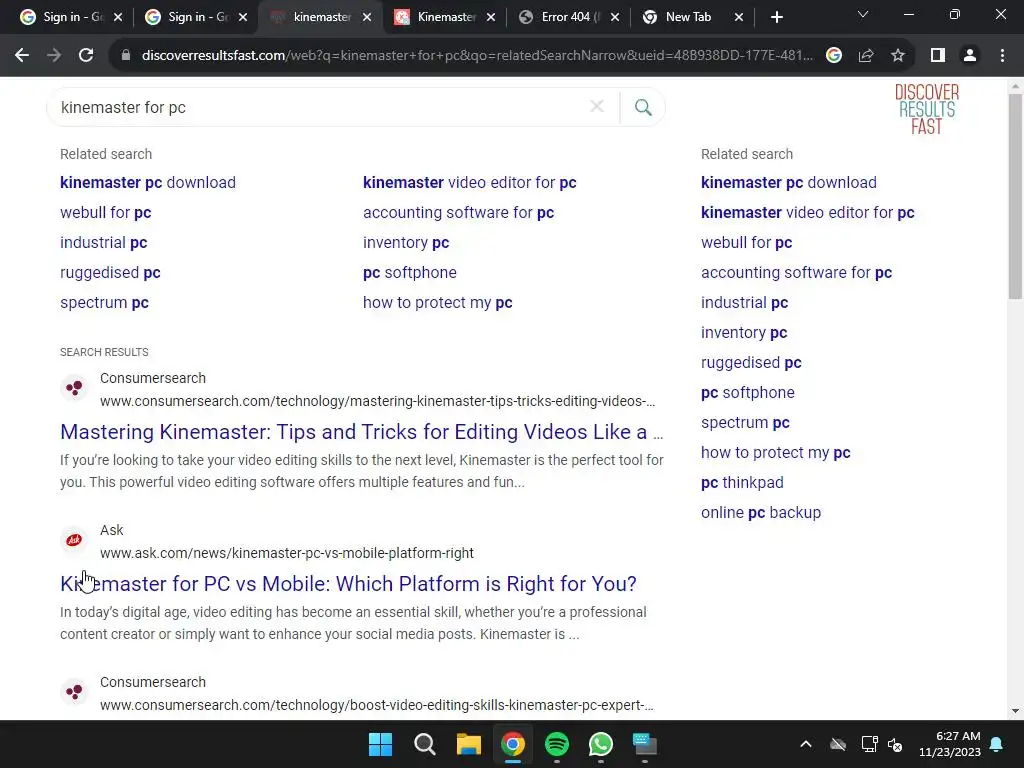Open sidebar 'pc thinkpad' link

[x=743, y=483]
